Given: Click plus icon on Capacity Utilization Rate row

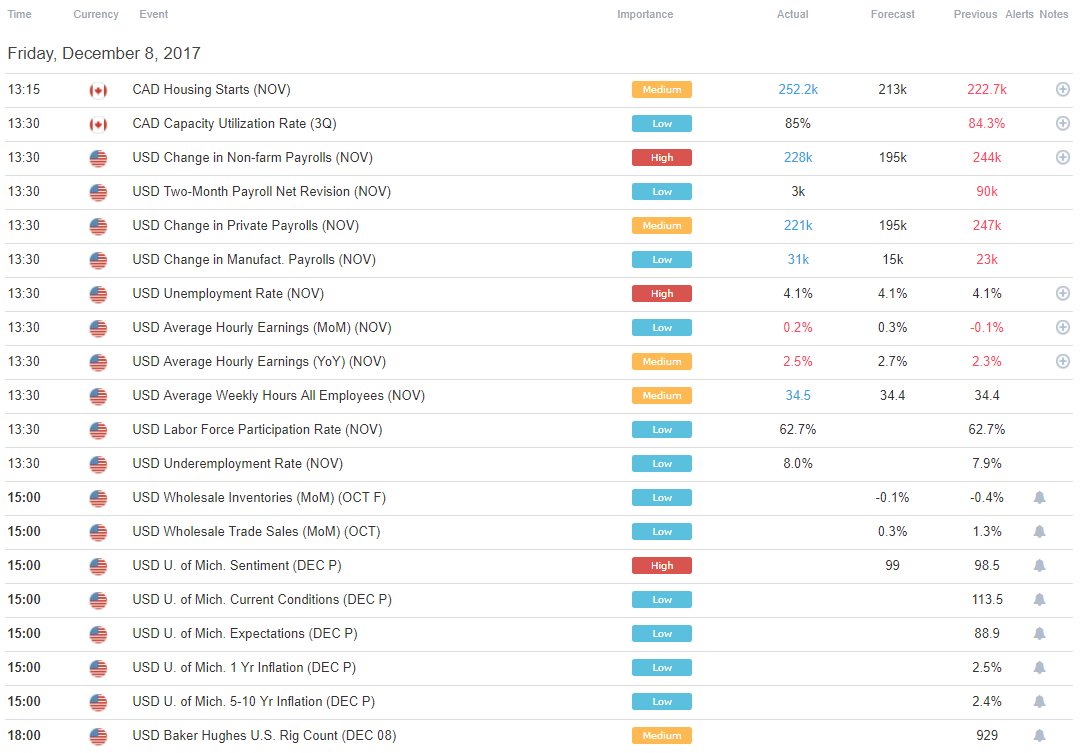Looking at the screenshot, I should click(1063, 123).
